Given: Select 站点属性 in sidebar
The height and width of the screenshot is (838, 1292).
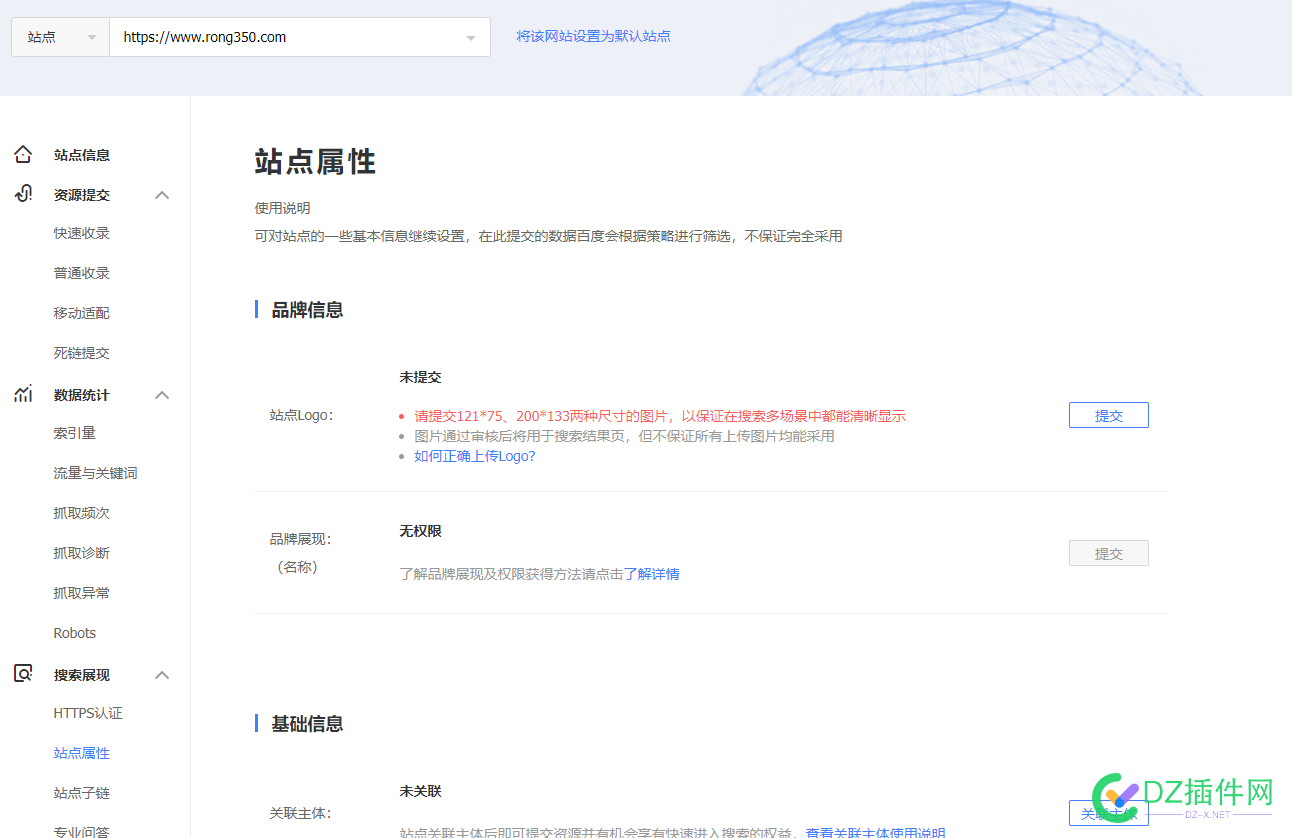Looking at the screenshot, I should tap(82, 753).
